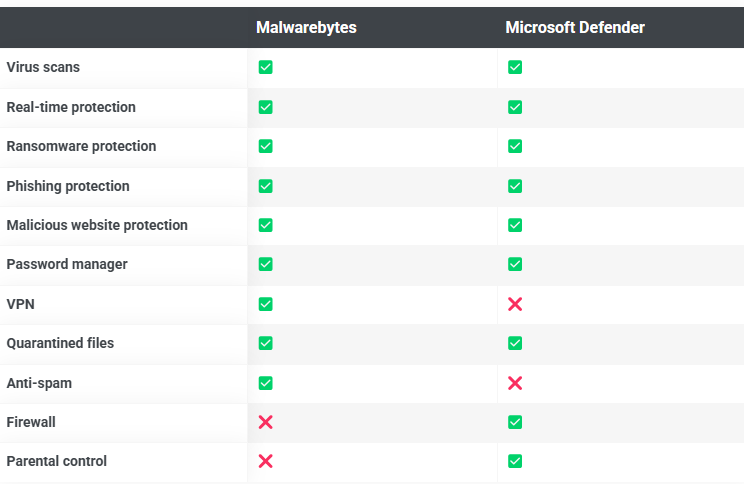This screenshot has height=484, width=744.
Task: Click Microsoft Defender Quarantined files checkmark
Action: coord(515,343)
